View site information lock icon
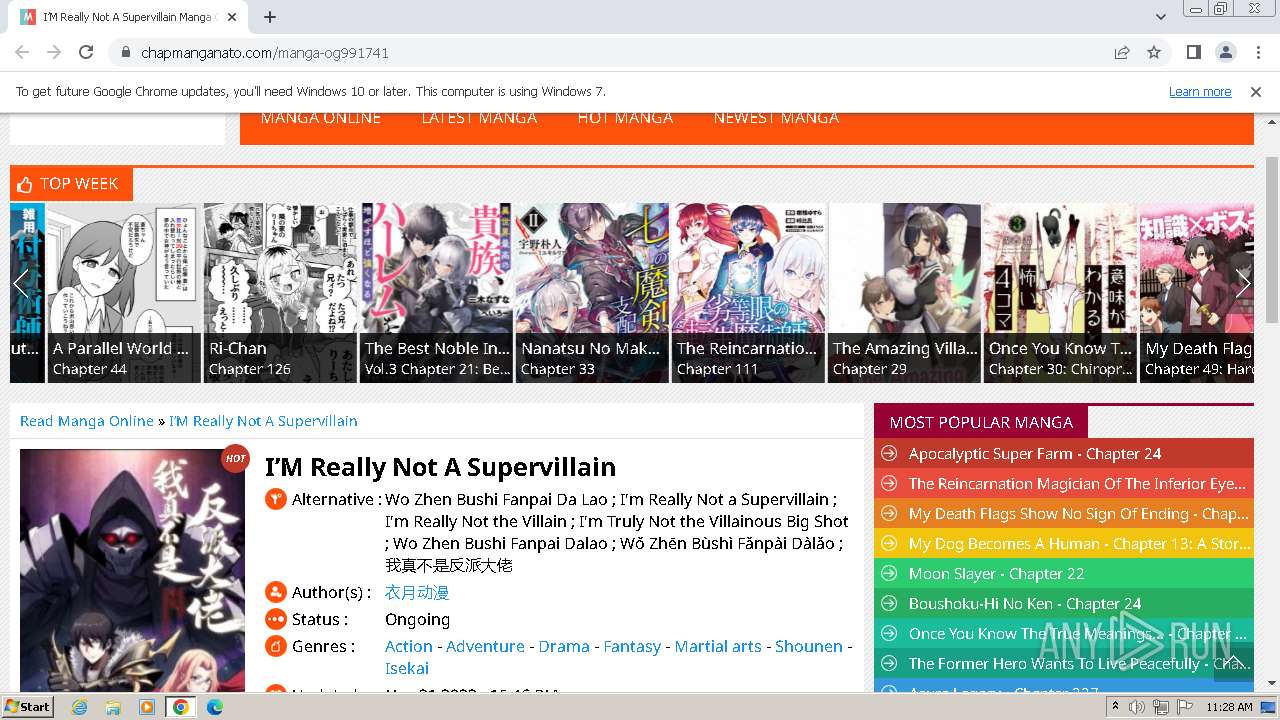 126,52
